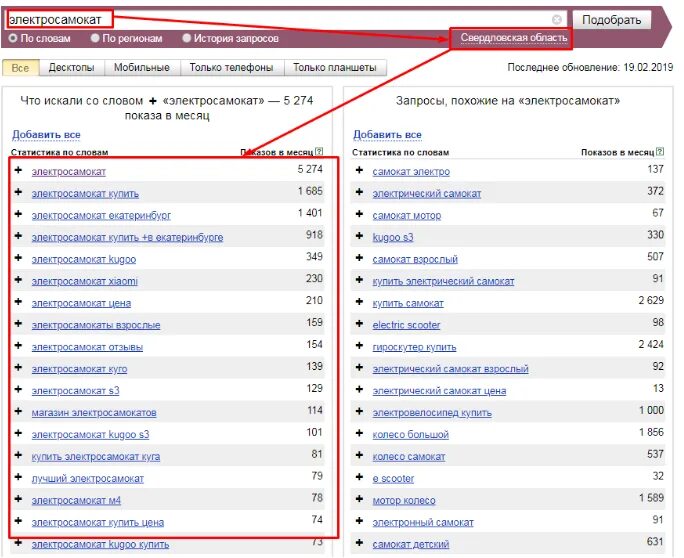Add 'электросамокаты взрослые' with plus icon
684x558 pixels.
pos(18,323)
